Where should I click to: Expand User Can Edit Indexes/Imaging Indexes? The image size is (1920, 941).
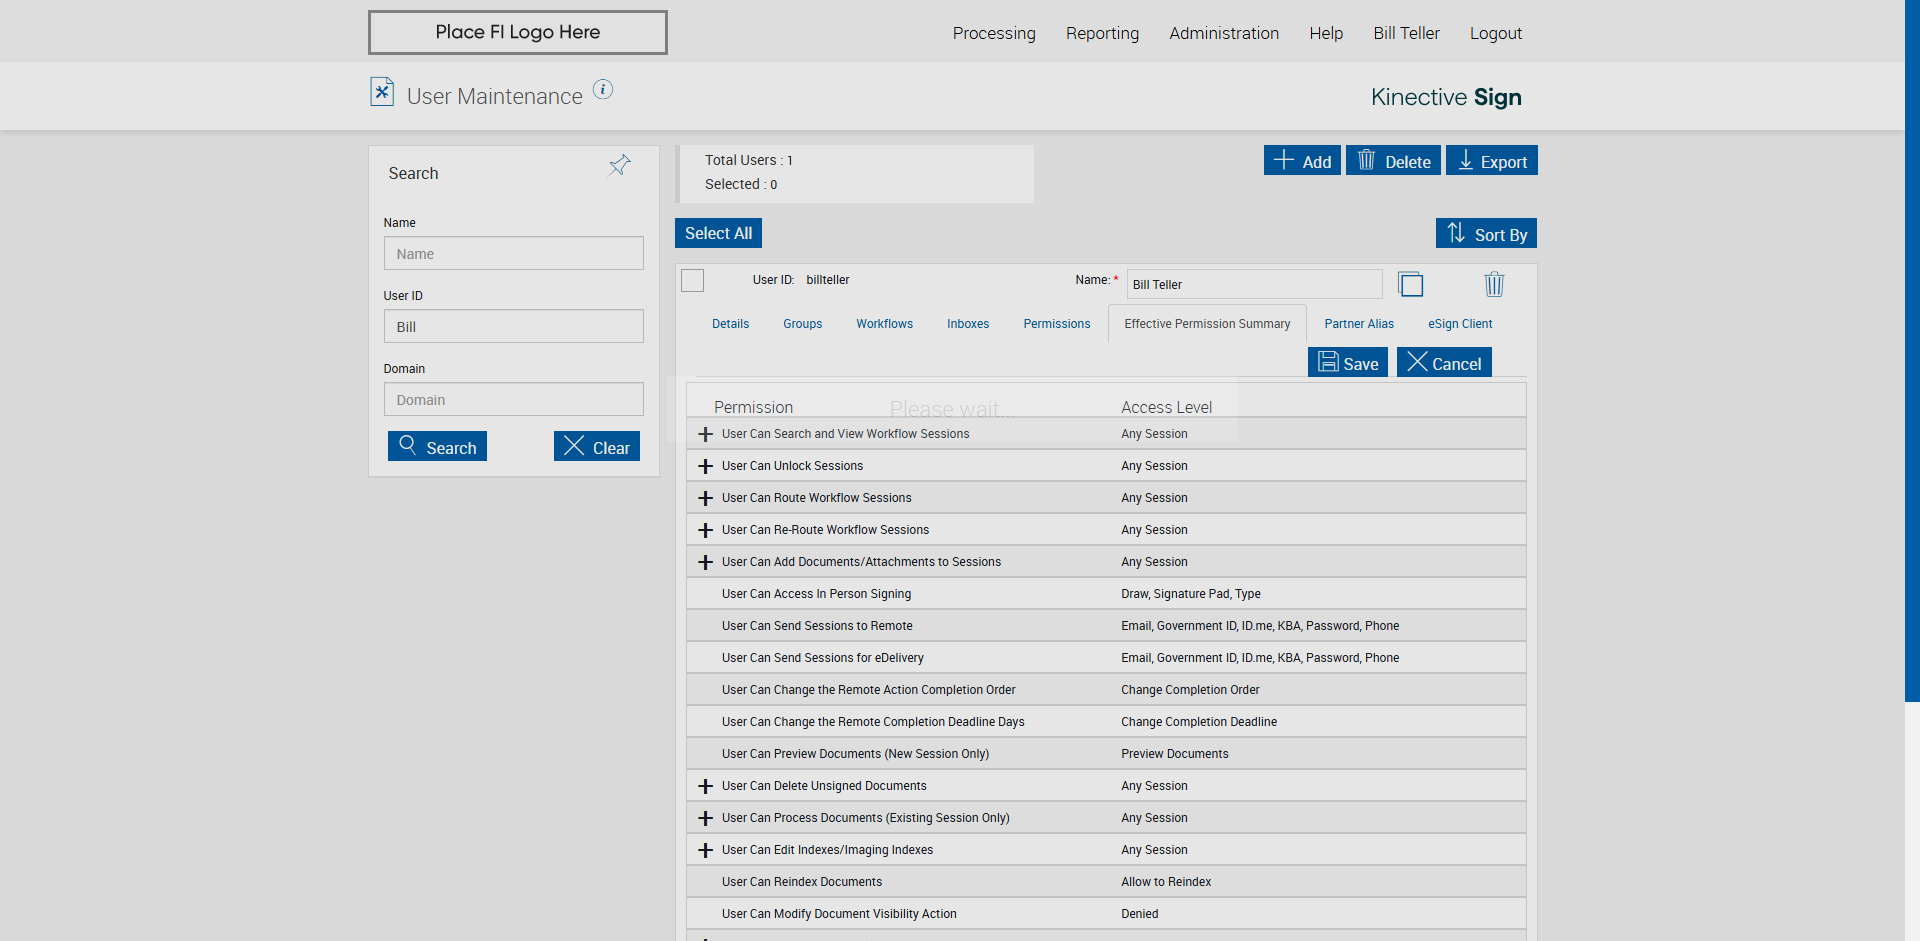tap(705, 850)
